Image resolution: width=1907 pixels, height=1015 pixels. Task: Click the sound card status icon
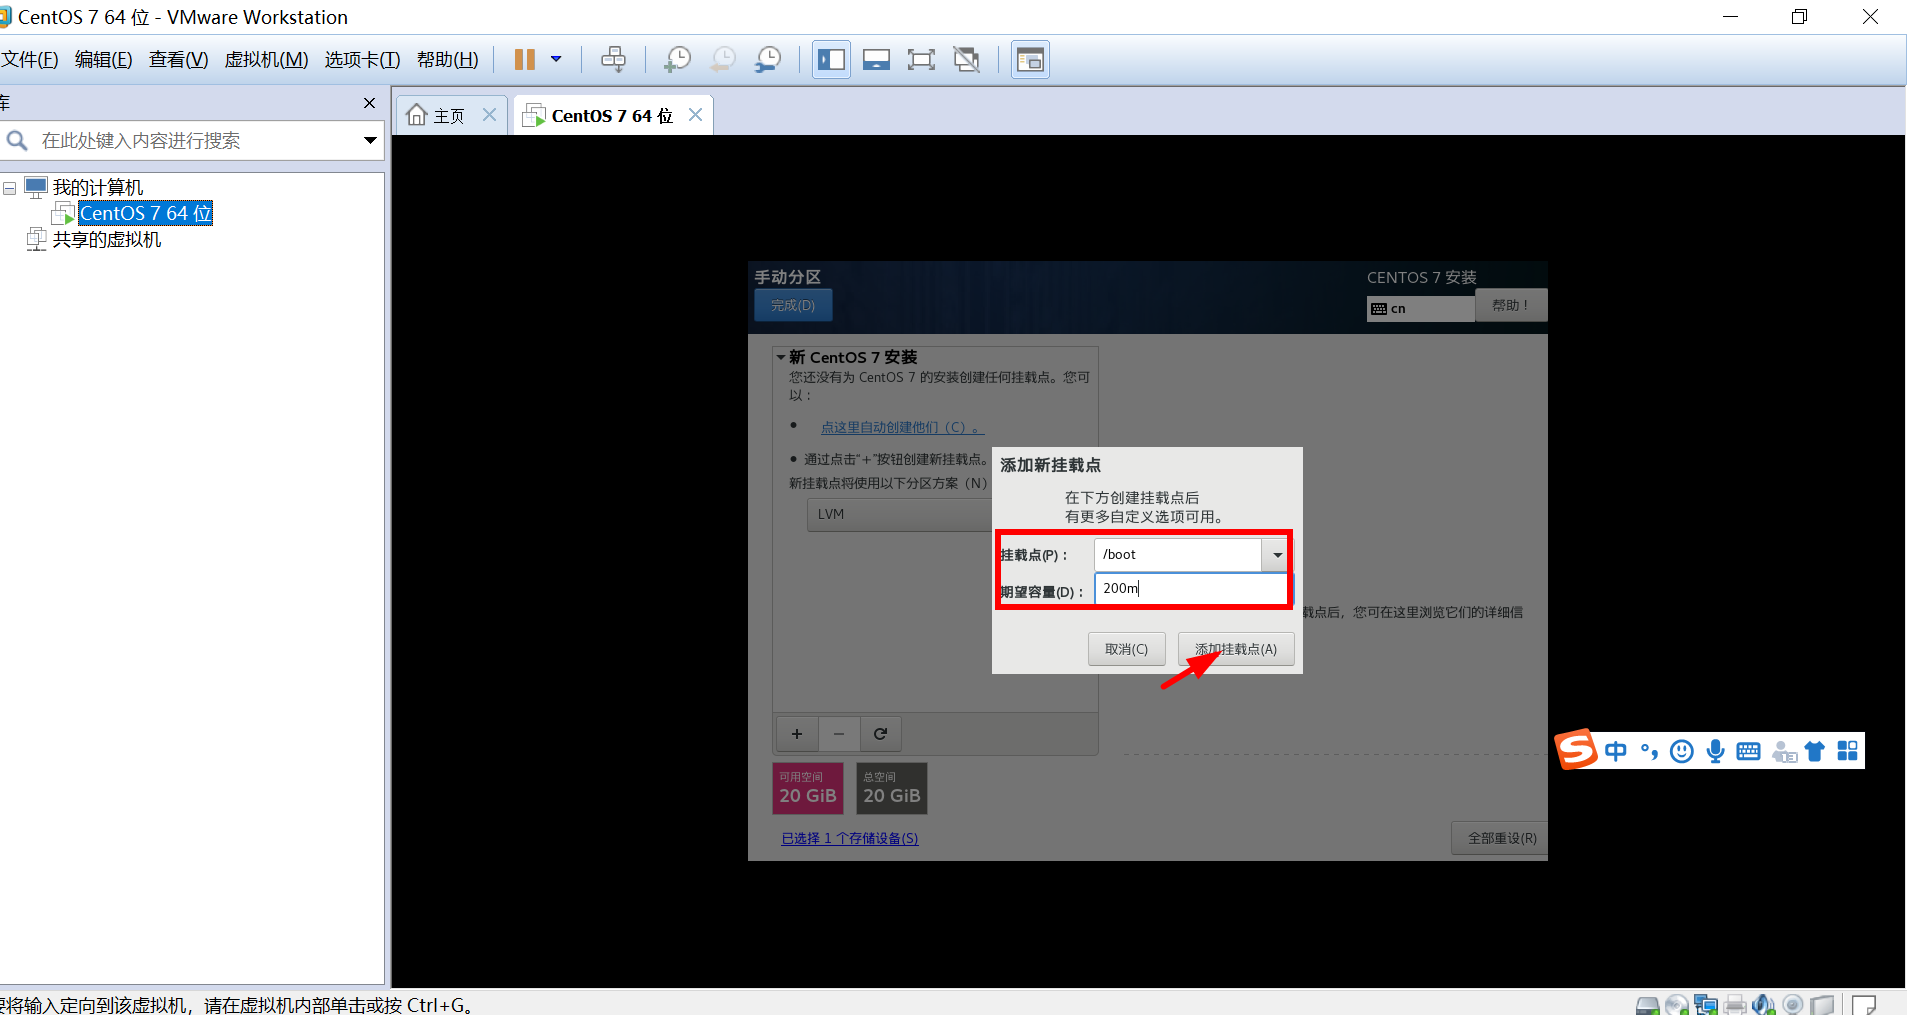pyautogui.click(x=1764, y=1005)
